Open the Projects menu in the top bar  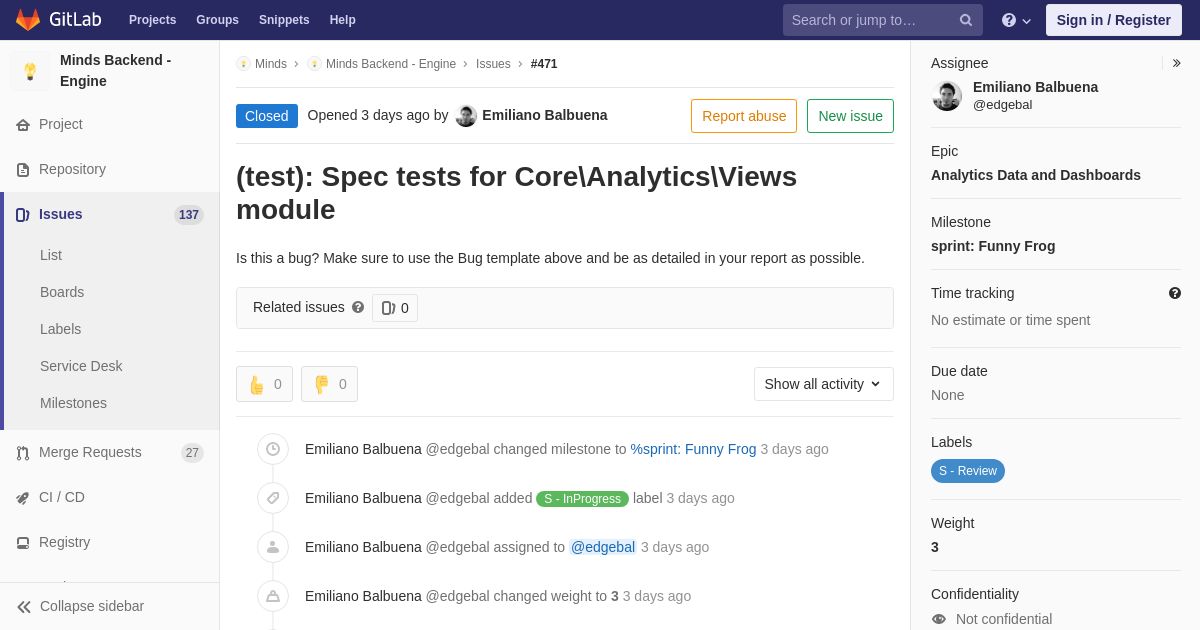[x=152, y=20]
